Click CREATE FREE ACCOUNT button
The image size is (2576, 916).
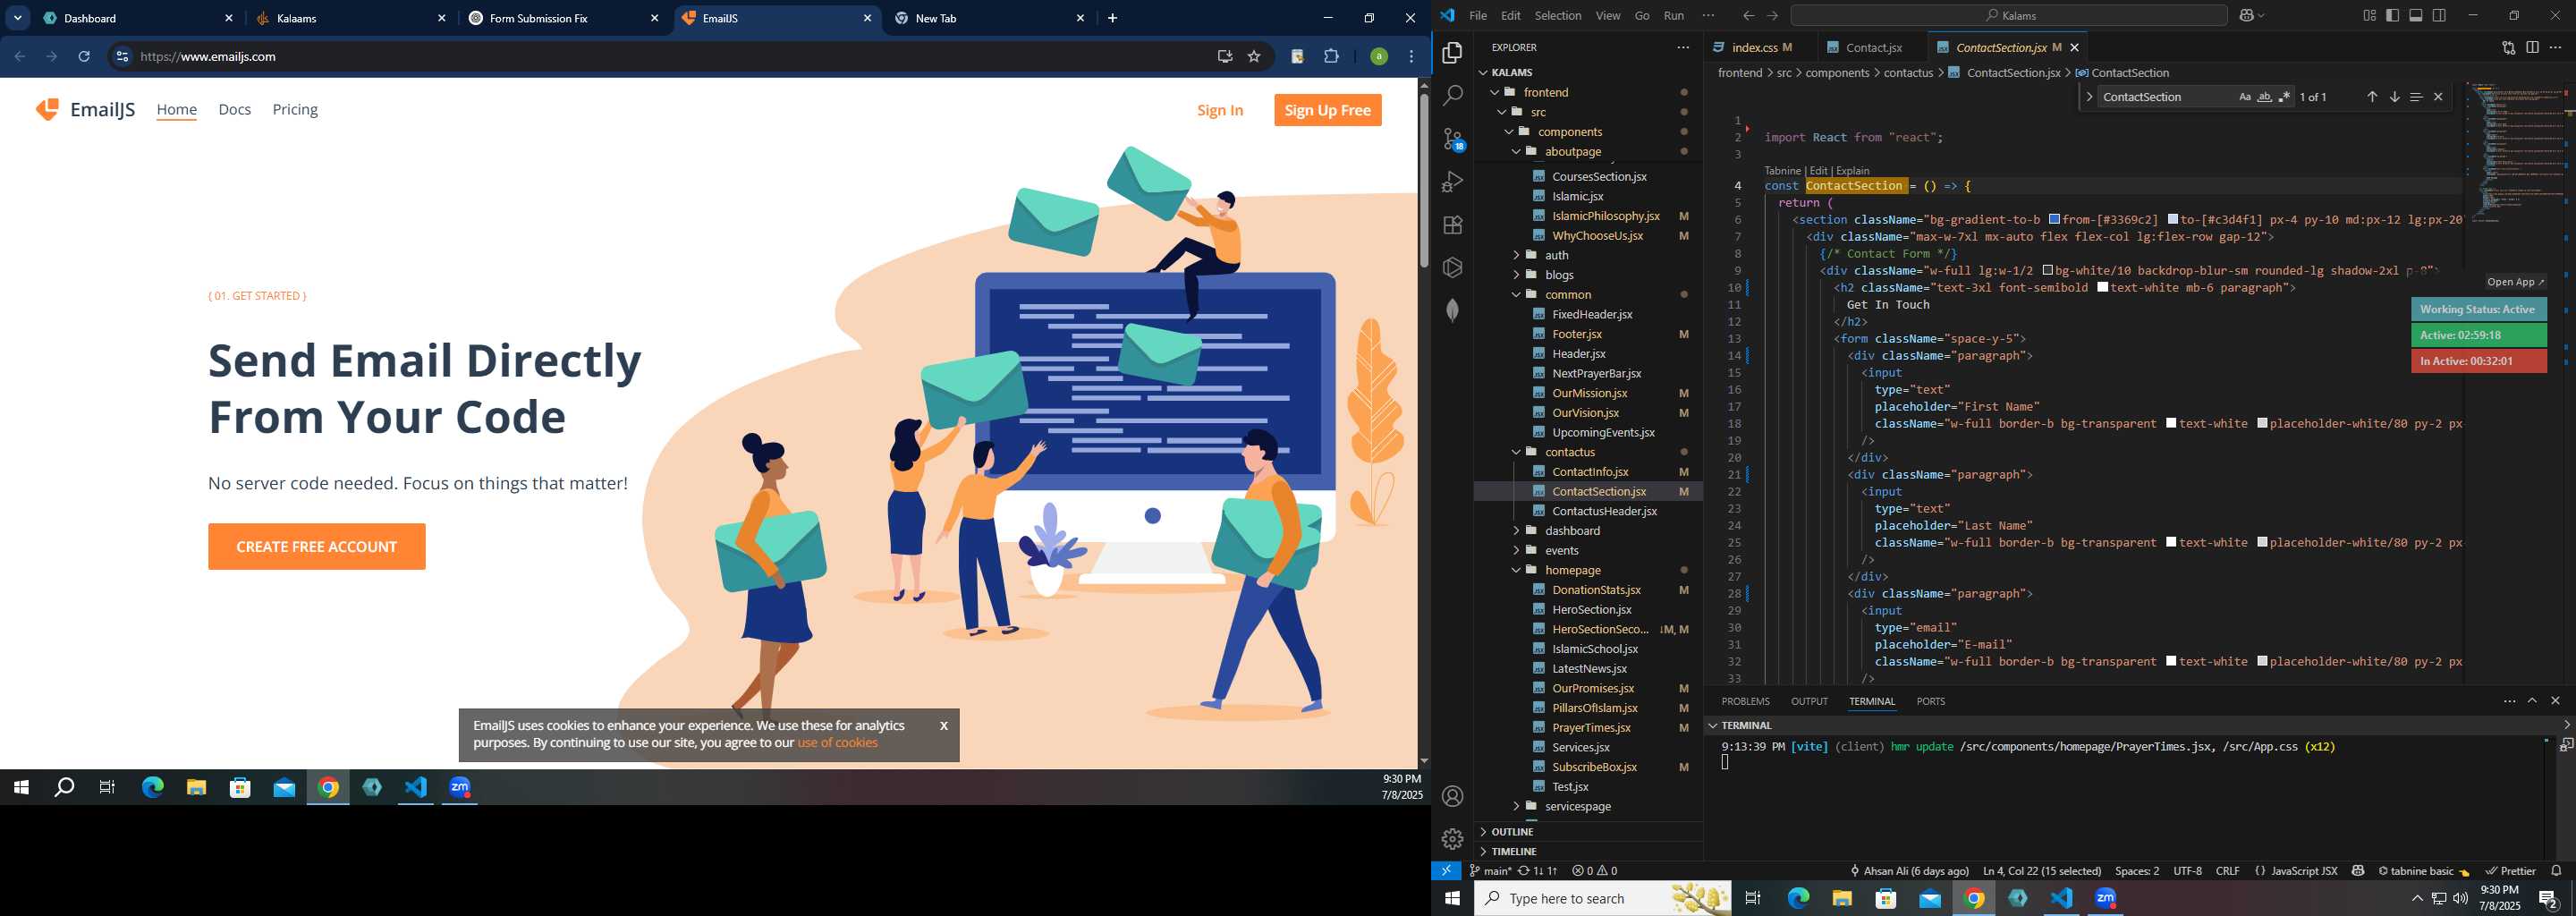click(317, 547)
